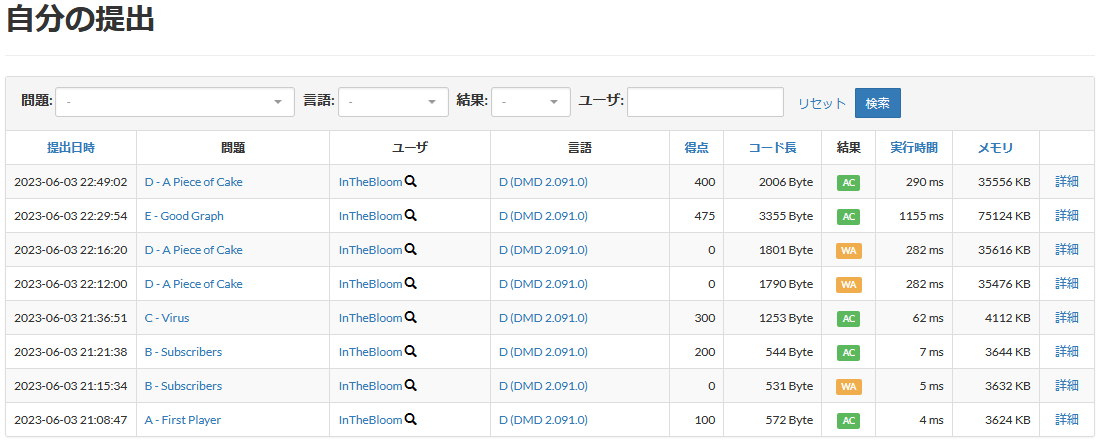Viewport: 1099px width, 441px height.
Task: Click the WA badge in the 22:12:00 row
Action: [x=848, y=285]
